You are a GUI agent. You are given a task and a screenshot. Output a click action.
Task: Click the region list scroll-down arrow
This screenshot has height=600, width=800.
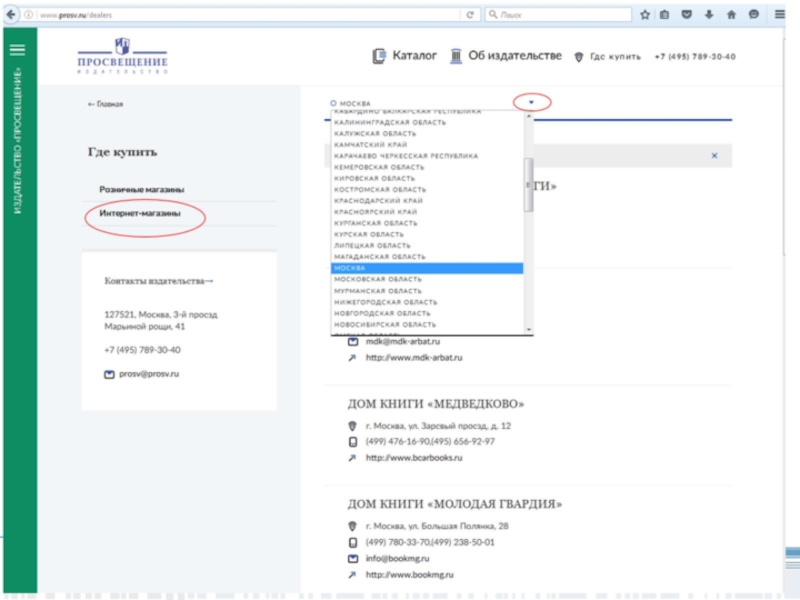[529, 330]
